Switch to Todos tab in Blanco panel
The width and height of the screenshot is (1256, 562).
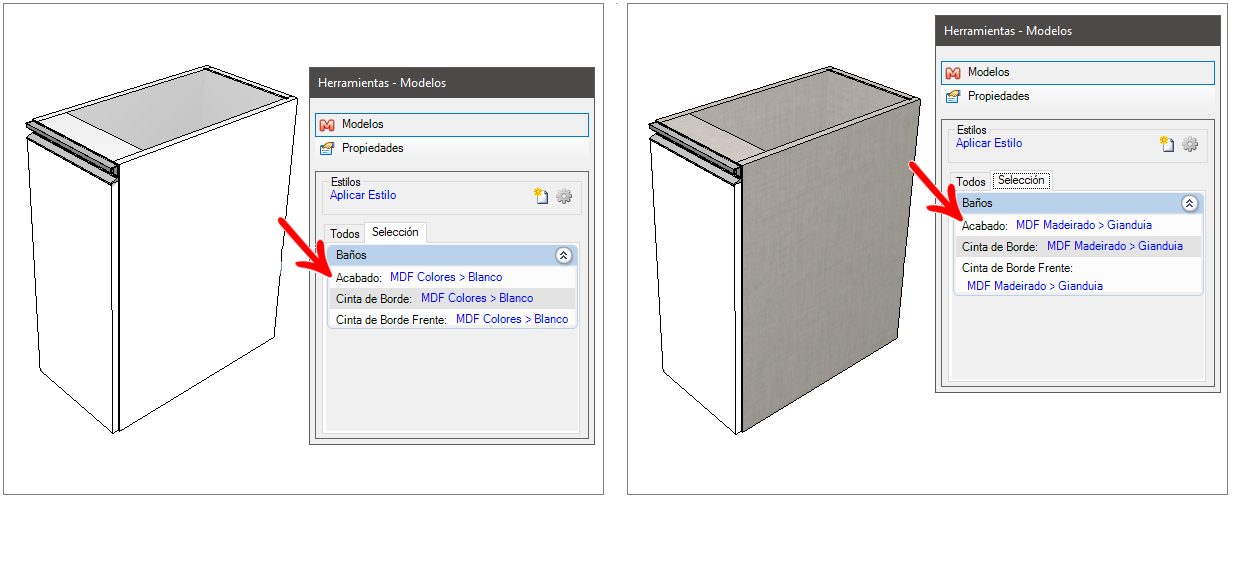coord(344,233)
